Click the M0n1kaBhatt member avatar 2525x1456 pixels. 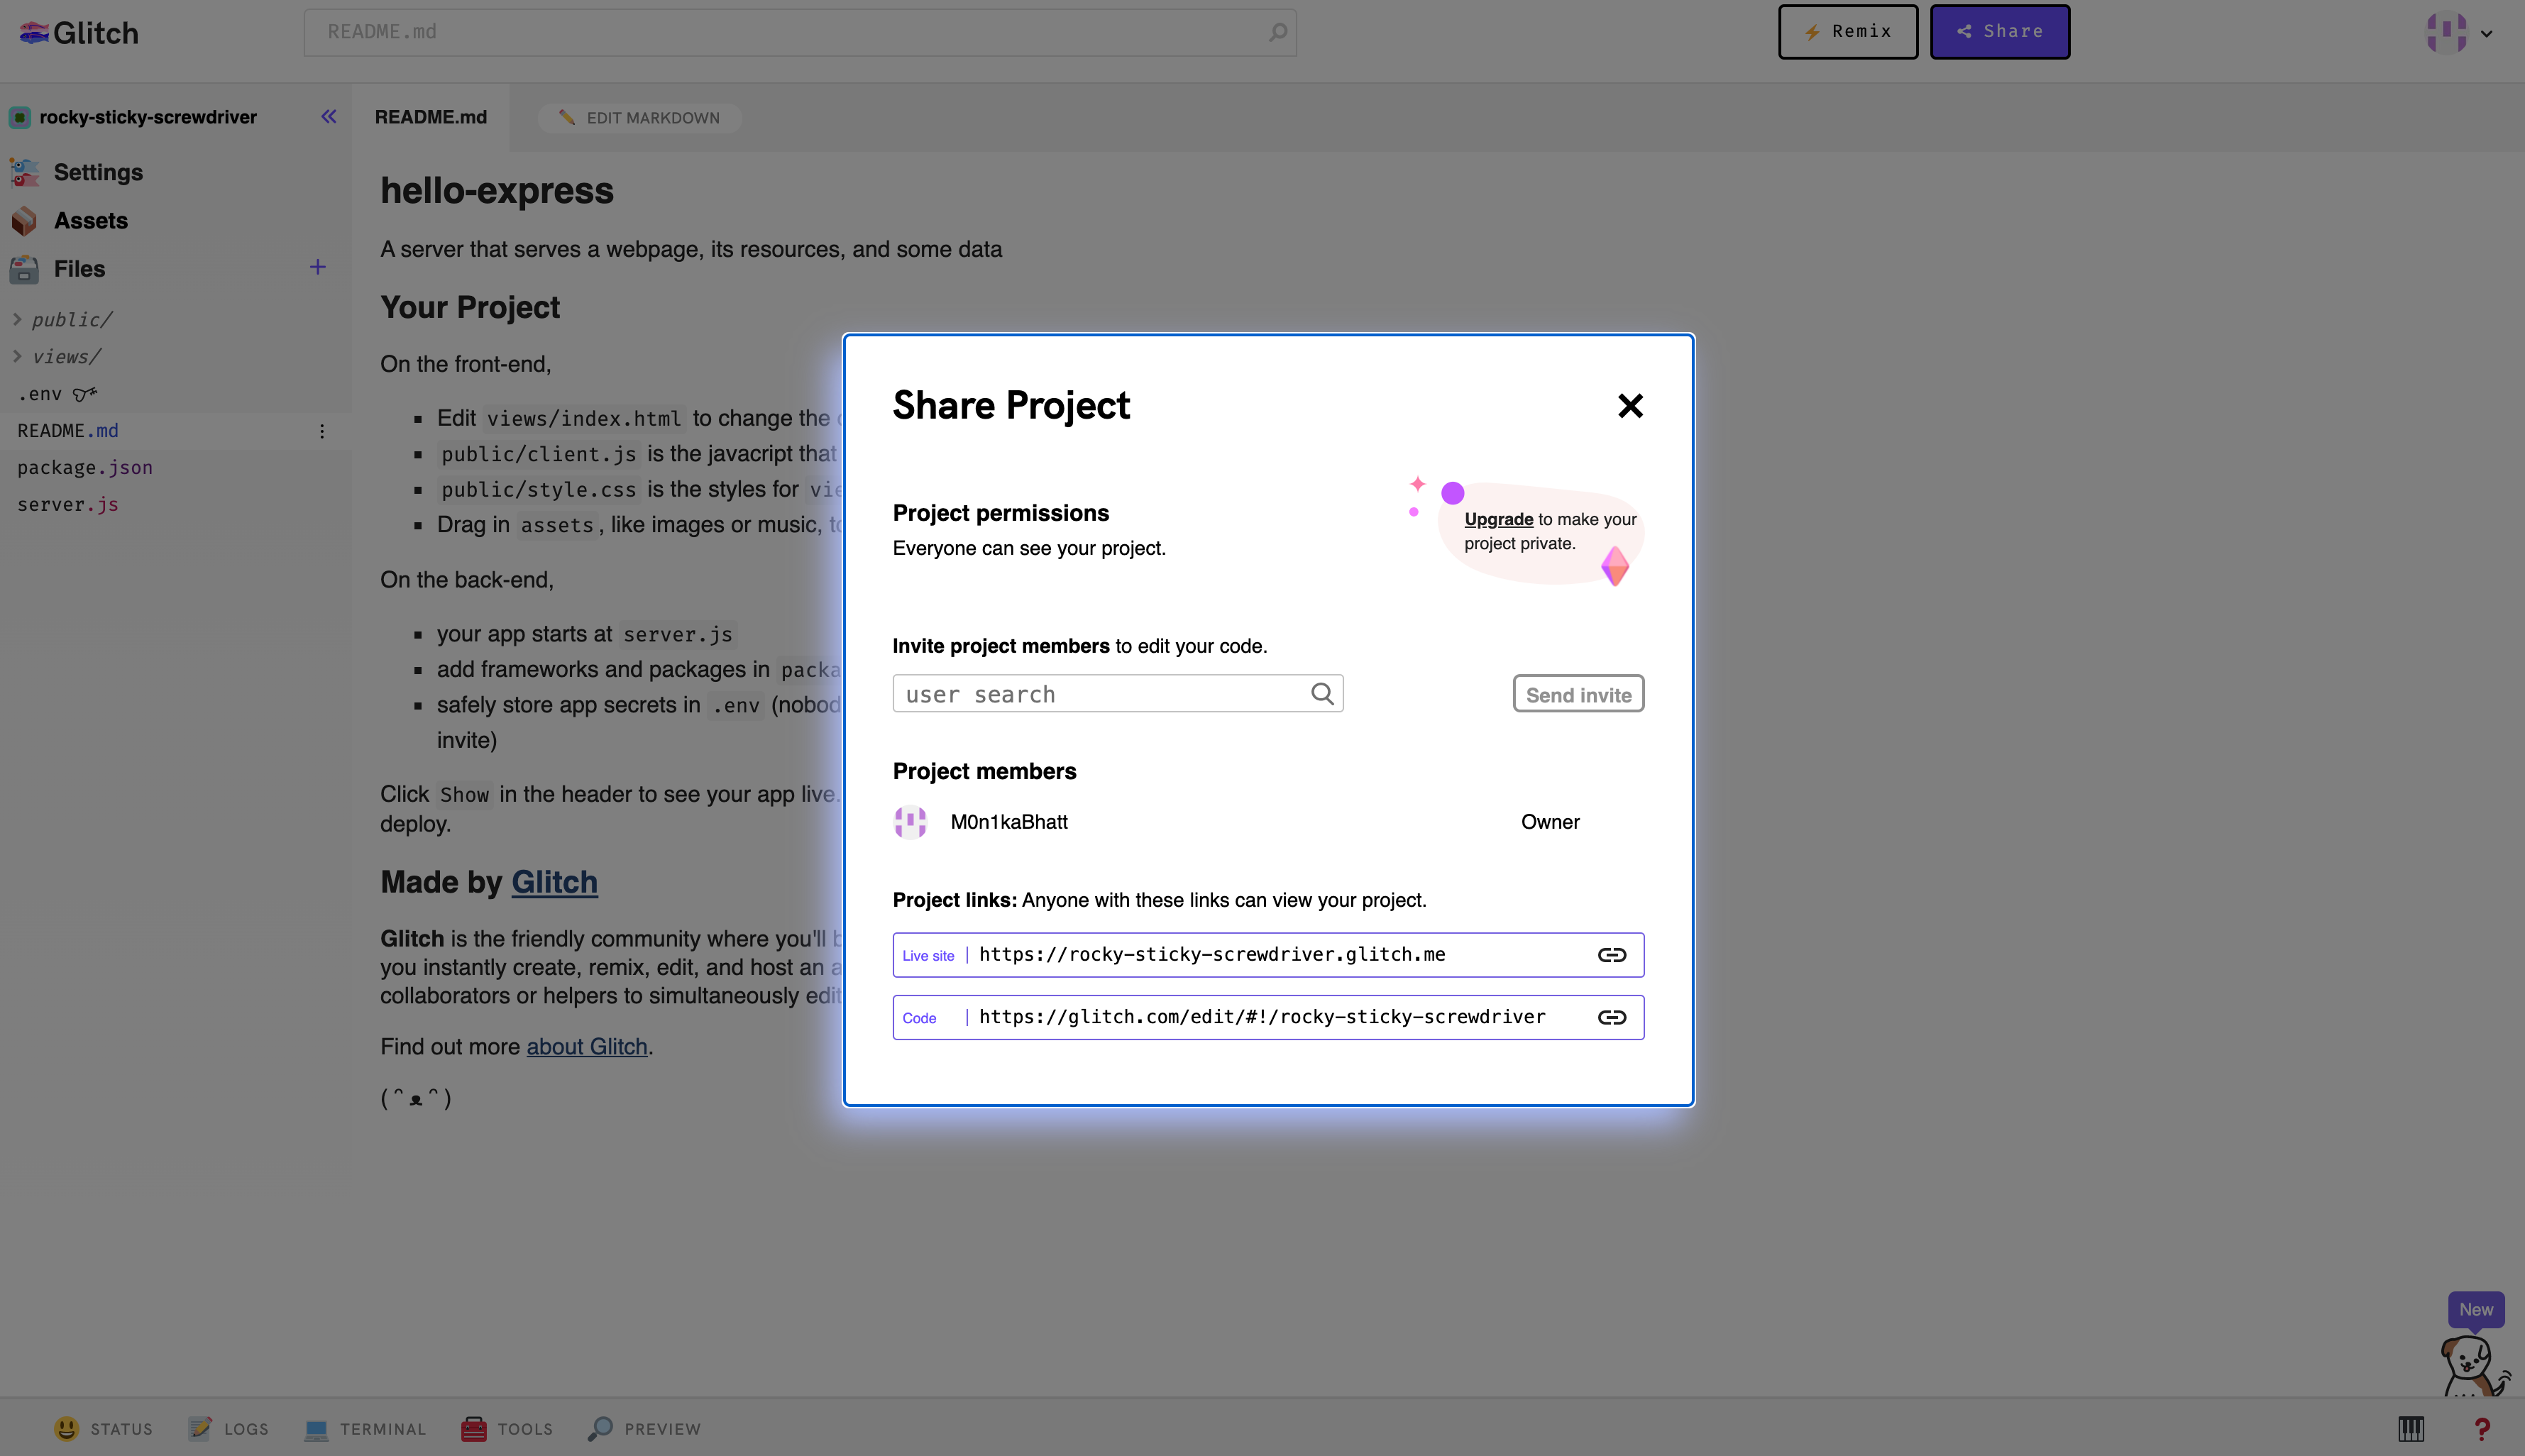click(910, 822)
